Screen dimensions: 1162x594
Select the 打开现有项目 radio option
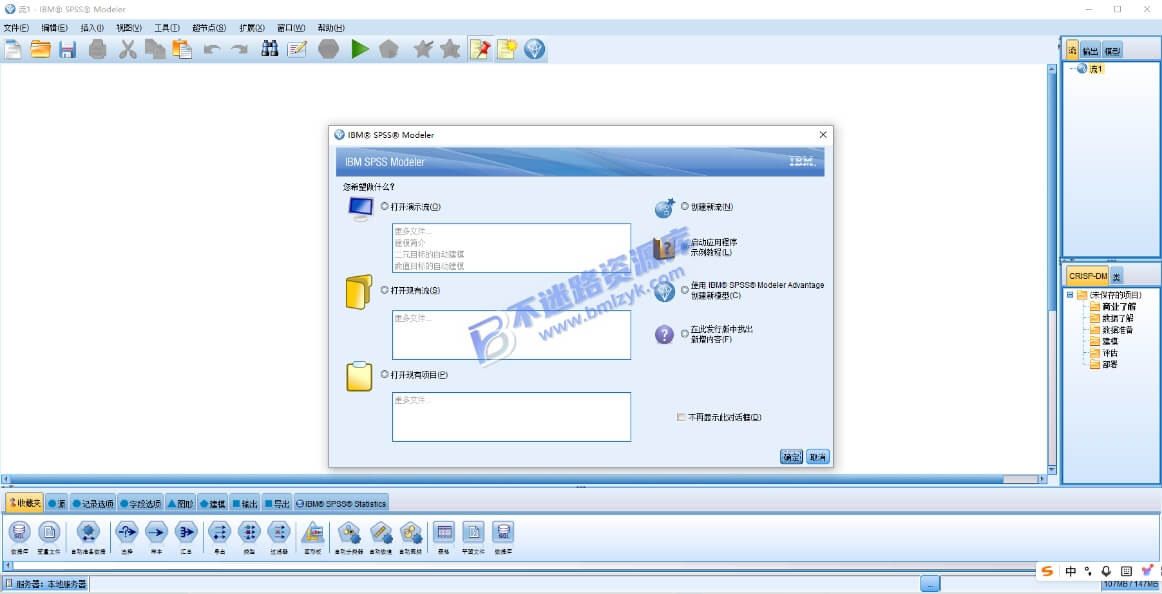385,374
